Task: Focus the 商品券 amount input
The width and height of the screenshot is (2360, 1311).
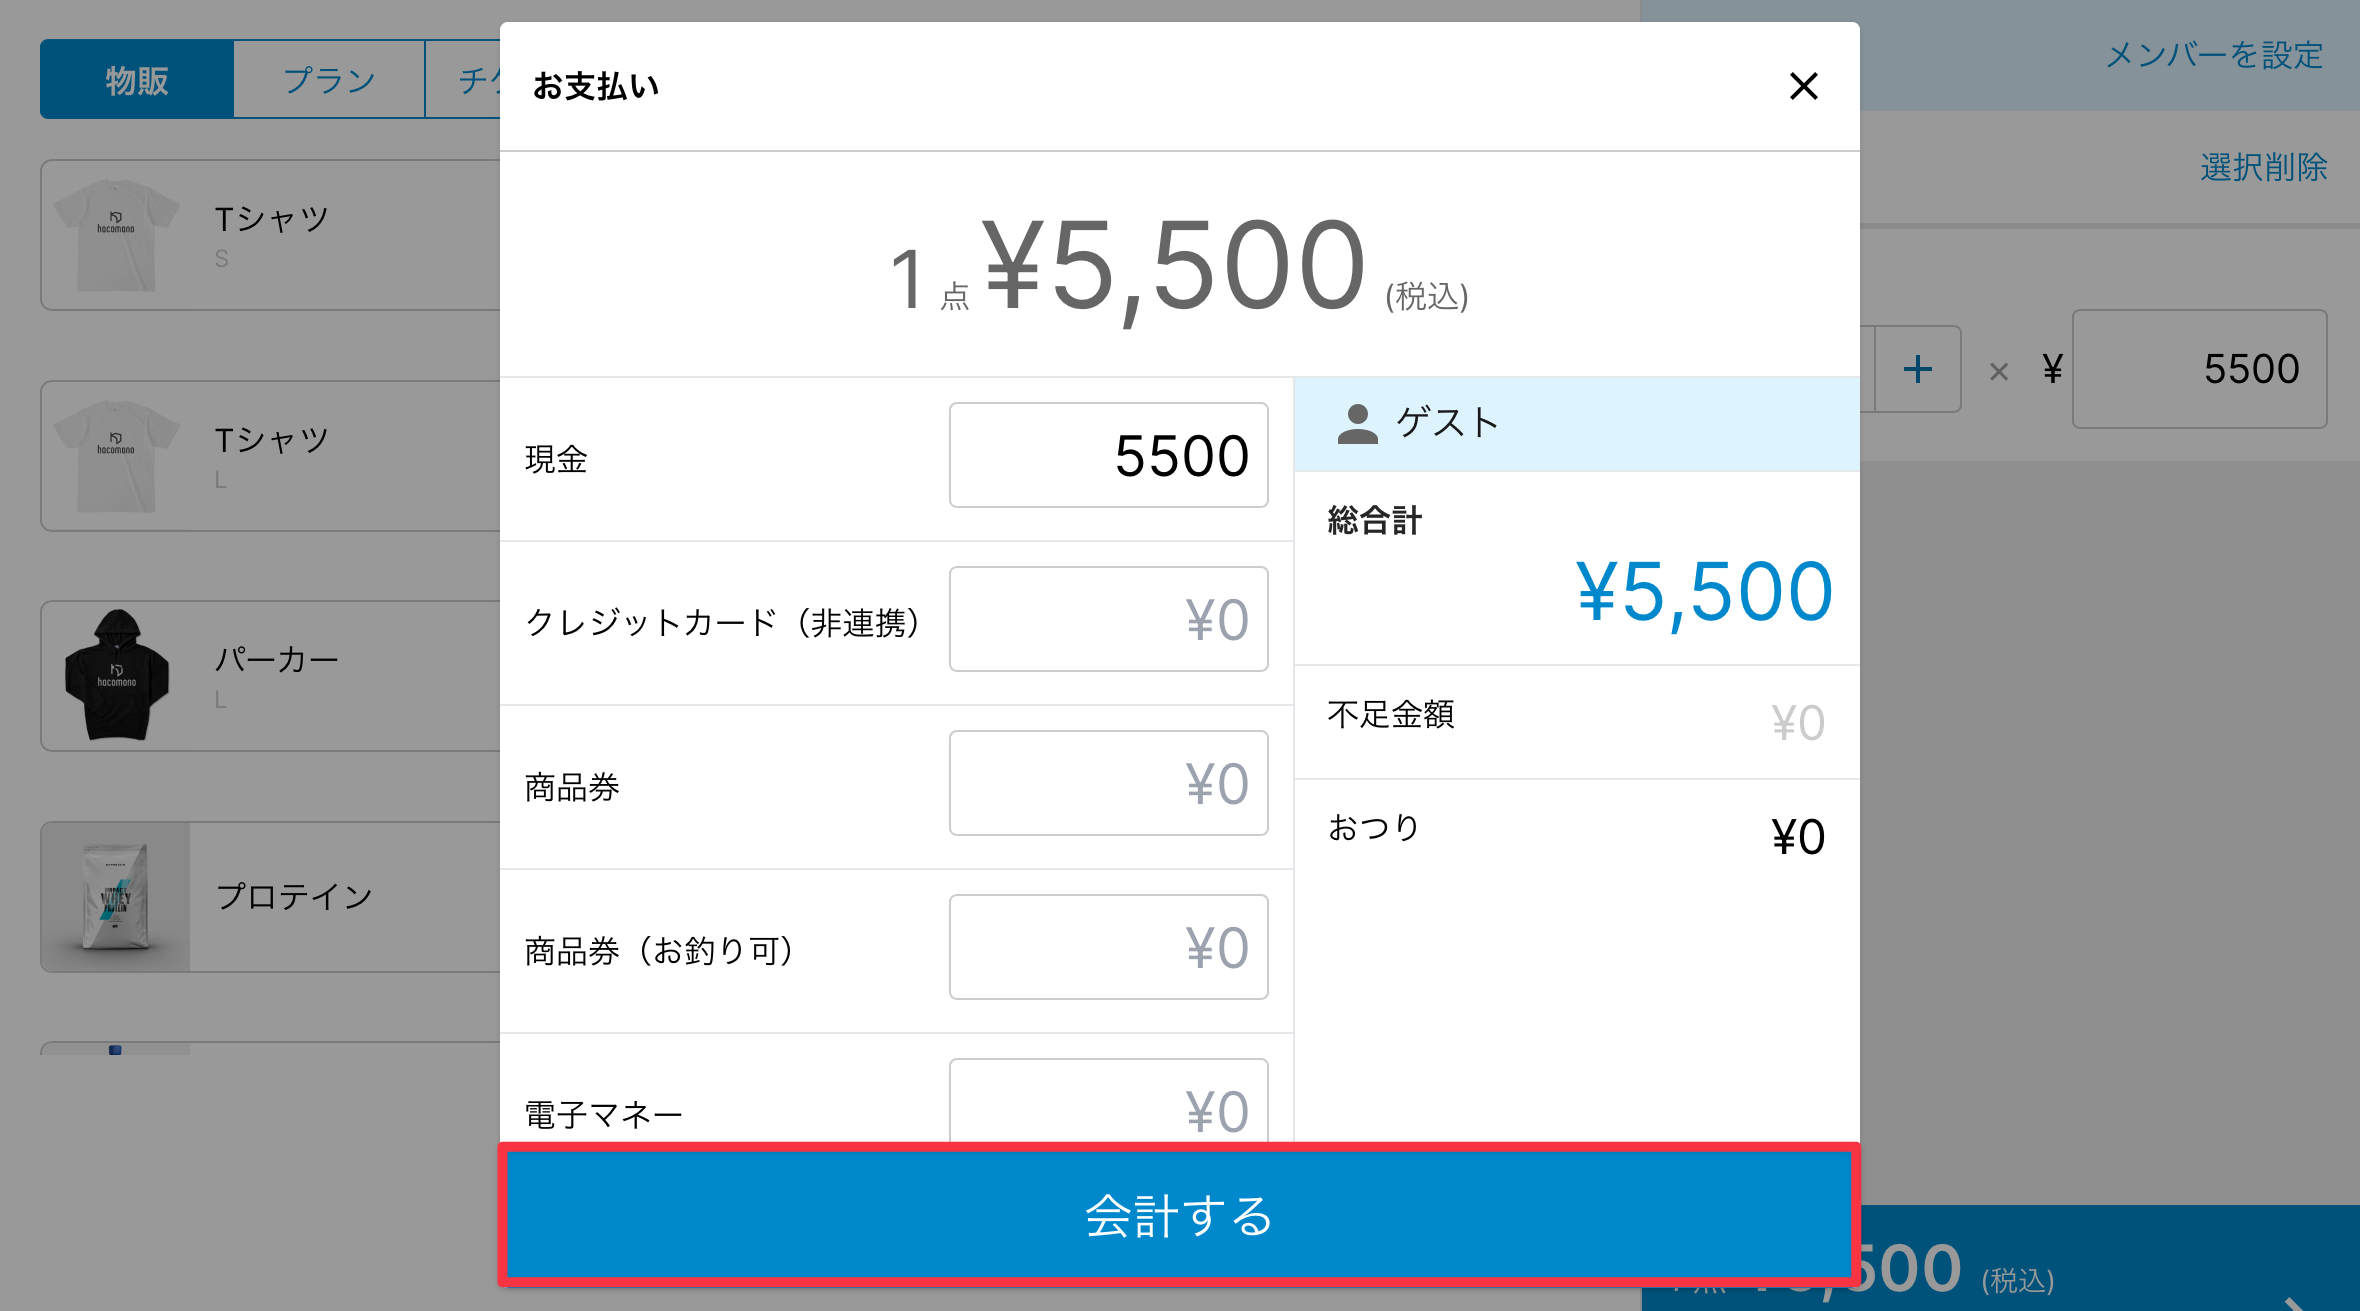Action: [1108, 784]
